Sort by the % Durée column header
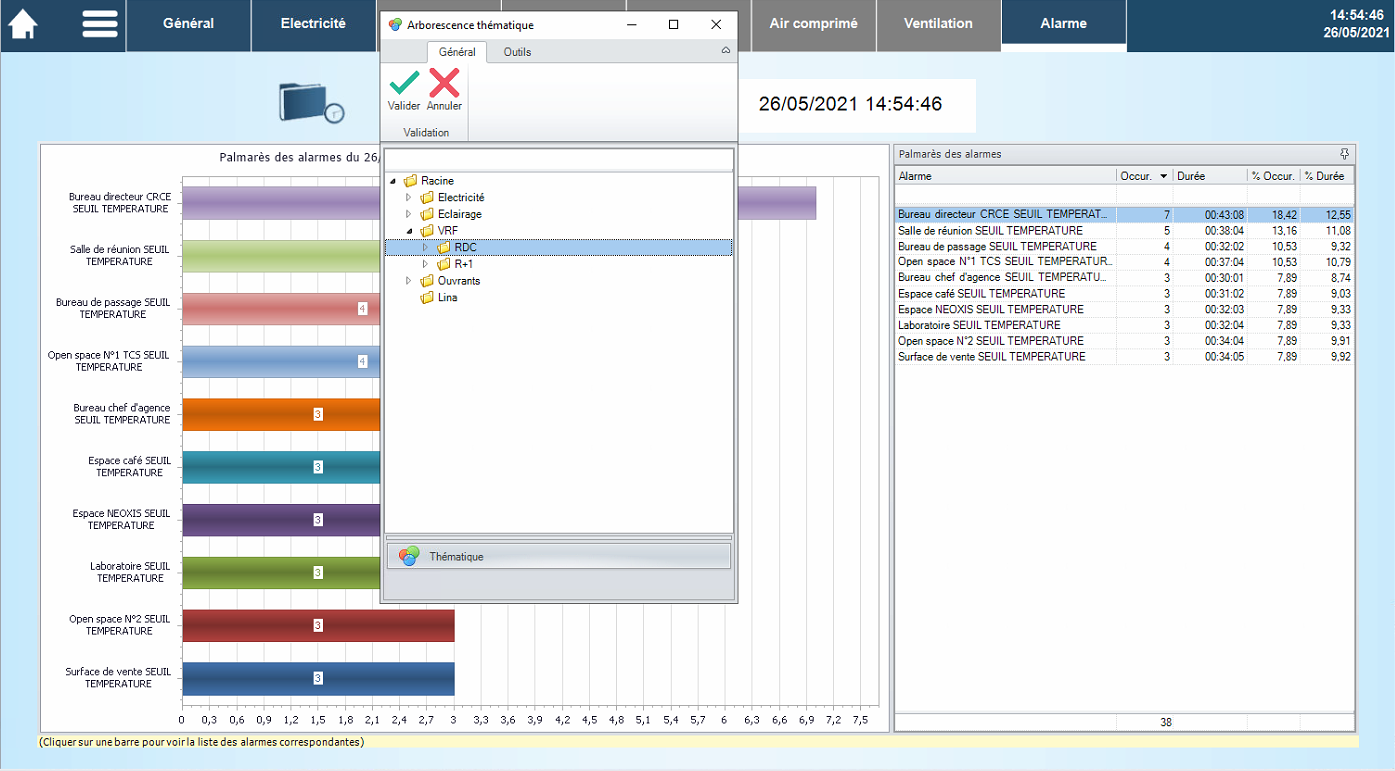This screenshot has width=1395, height=771. 1326,176
